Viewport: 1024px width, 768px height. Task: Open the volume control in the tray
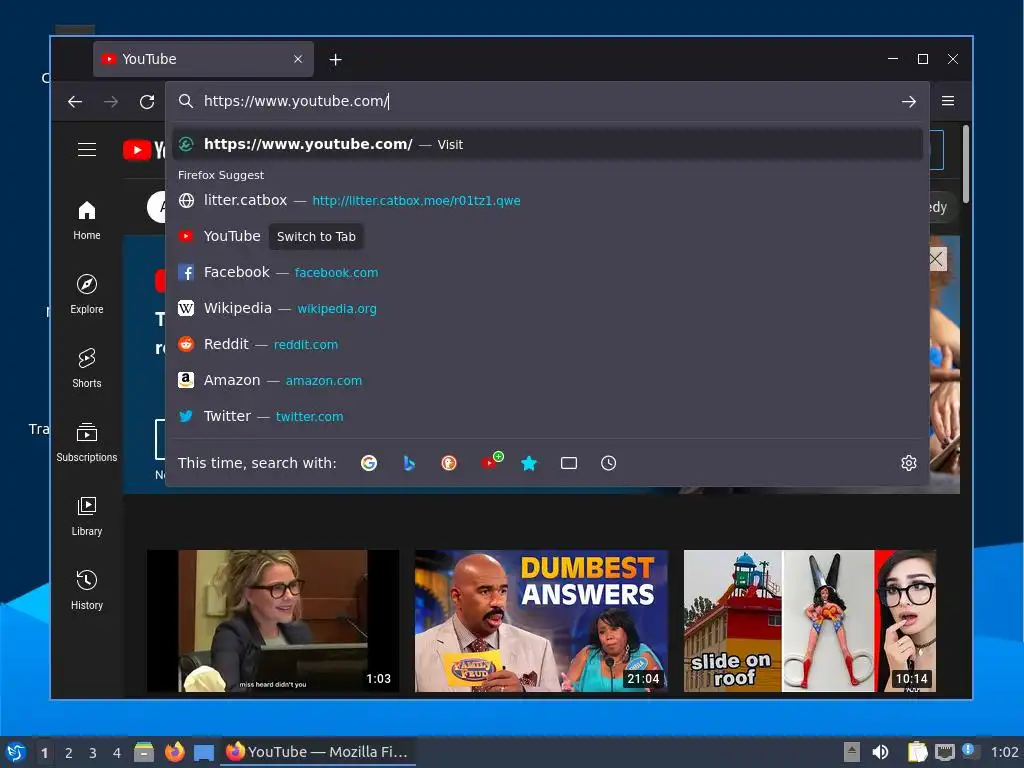click(x=880, y=752)
